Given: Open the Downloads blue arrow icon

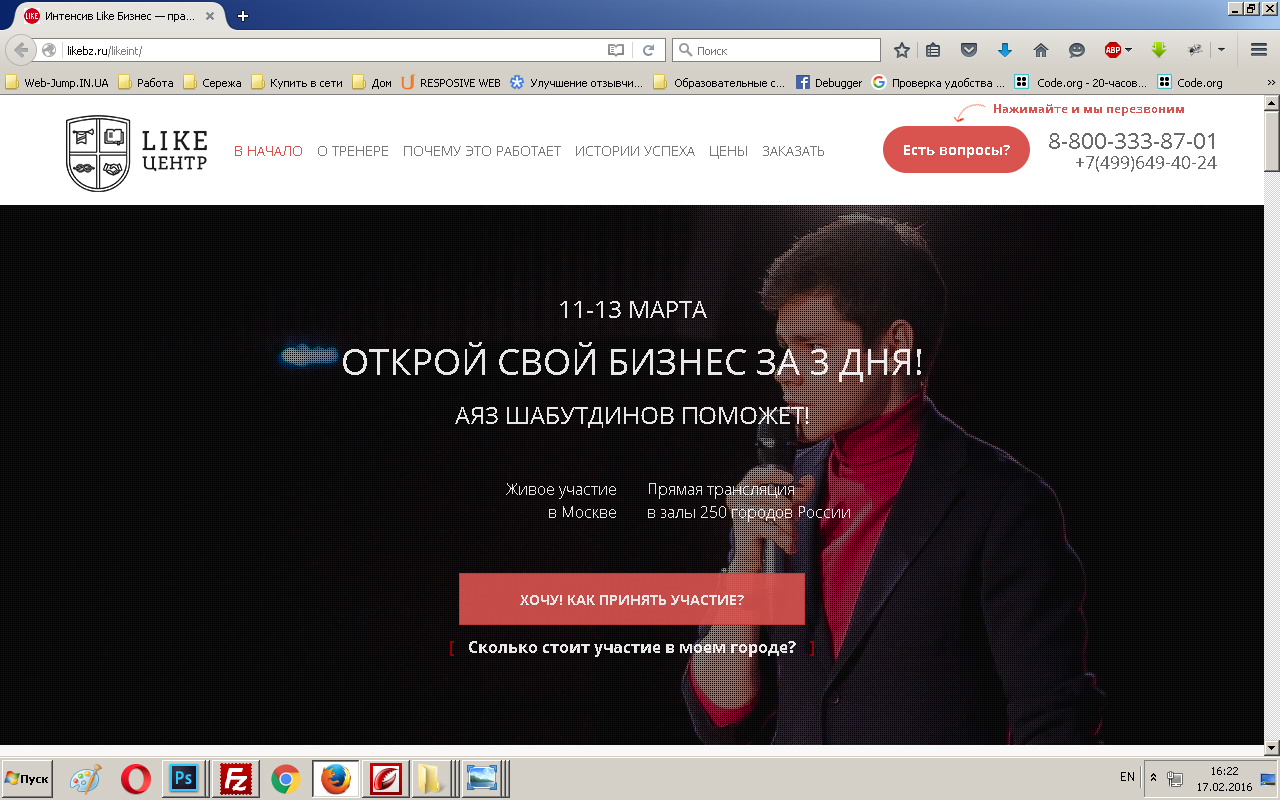Looking at the screenshot, I should [x=1005, y=50].
